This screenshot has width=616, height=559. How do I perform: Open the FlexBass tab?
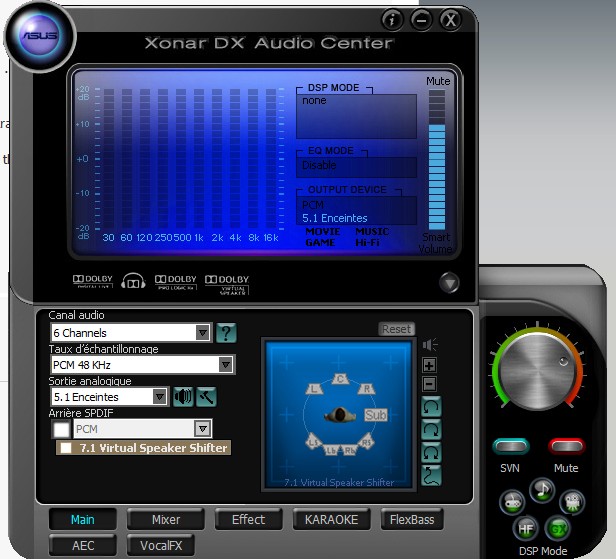click(412, 519)
